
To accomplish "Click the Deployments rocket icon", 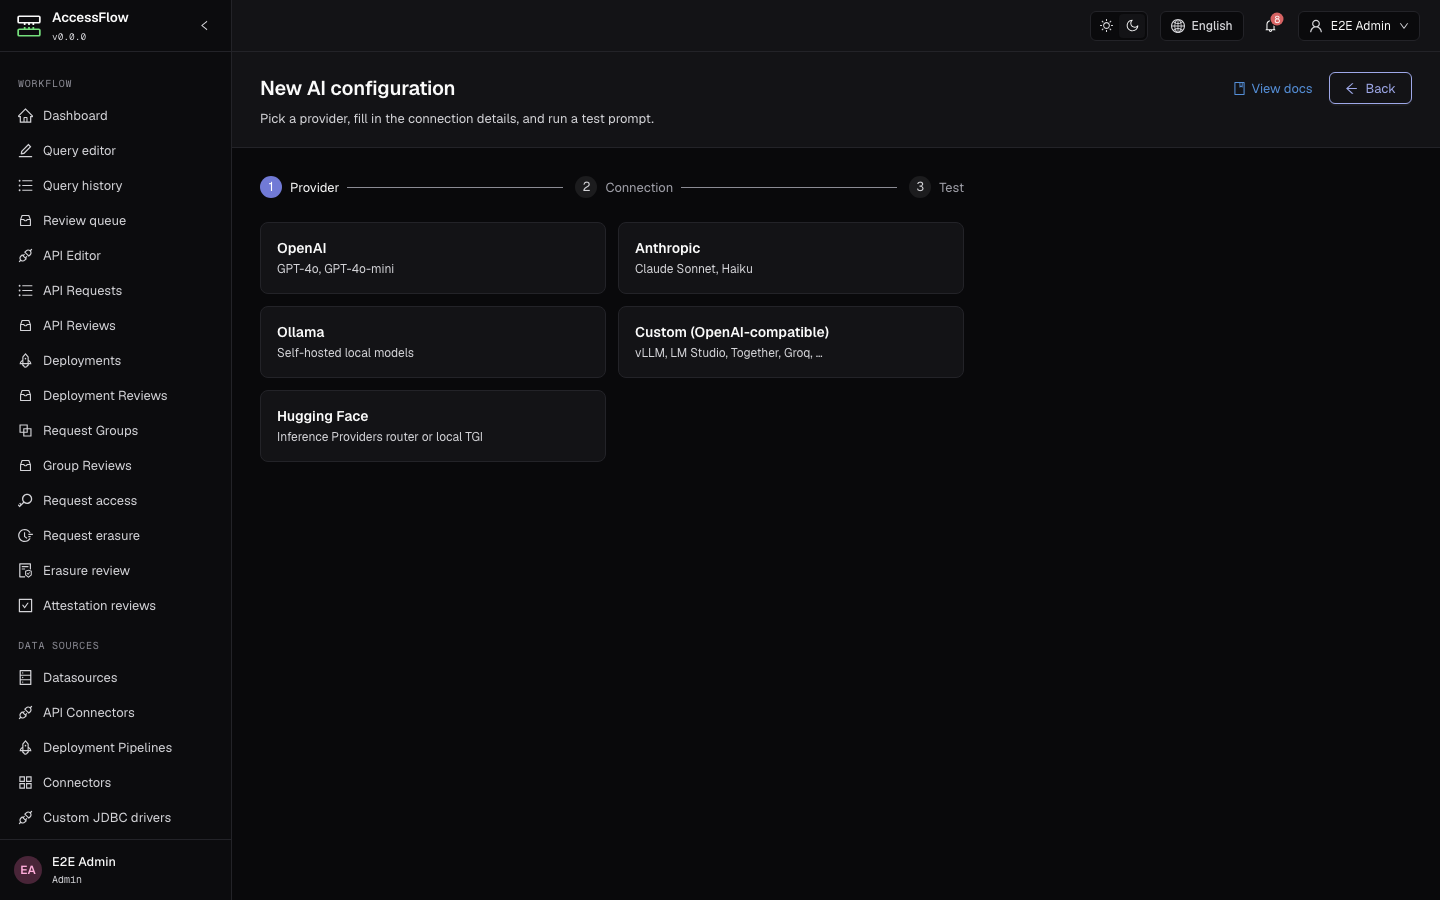I will pos(26,361).
